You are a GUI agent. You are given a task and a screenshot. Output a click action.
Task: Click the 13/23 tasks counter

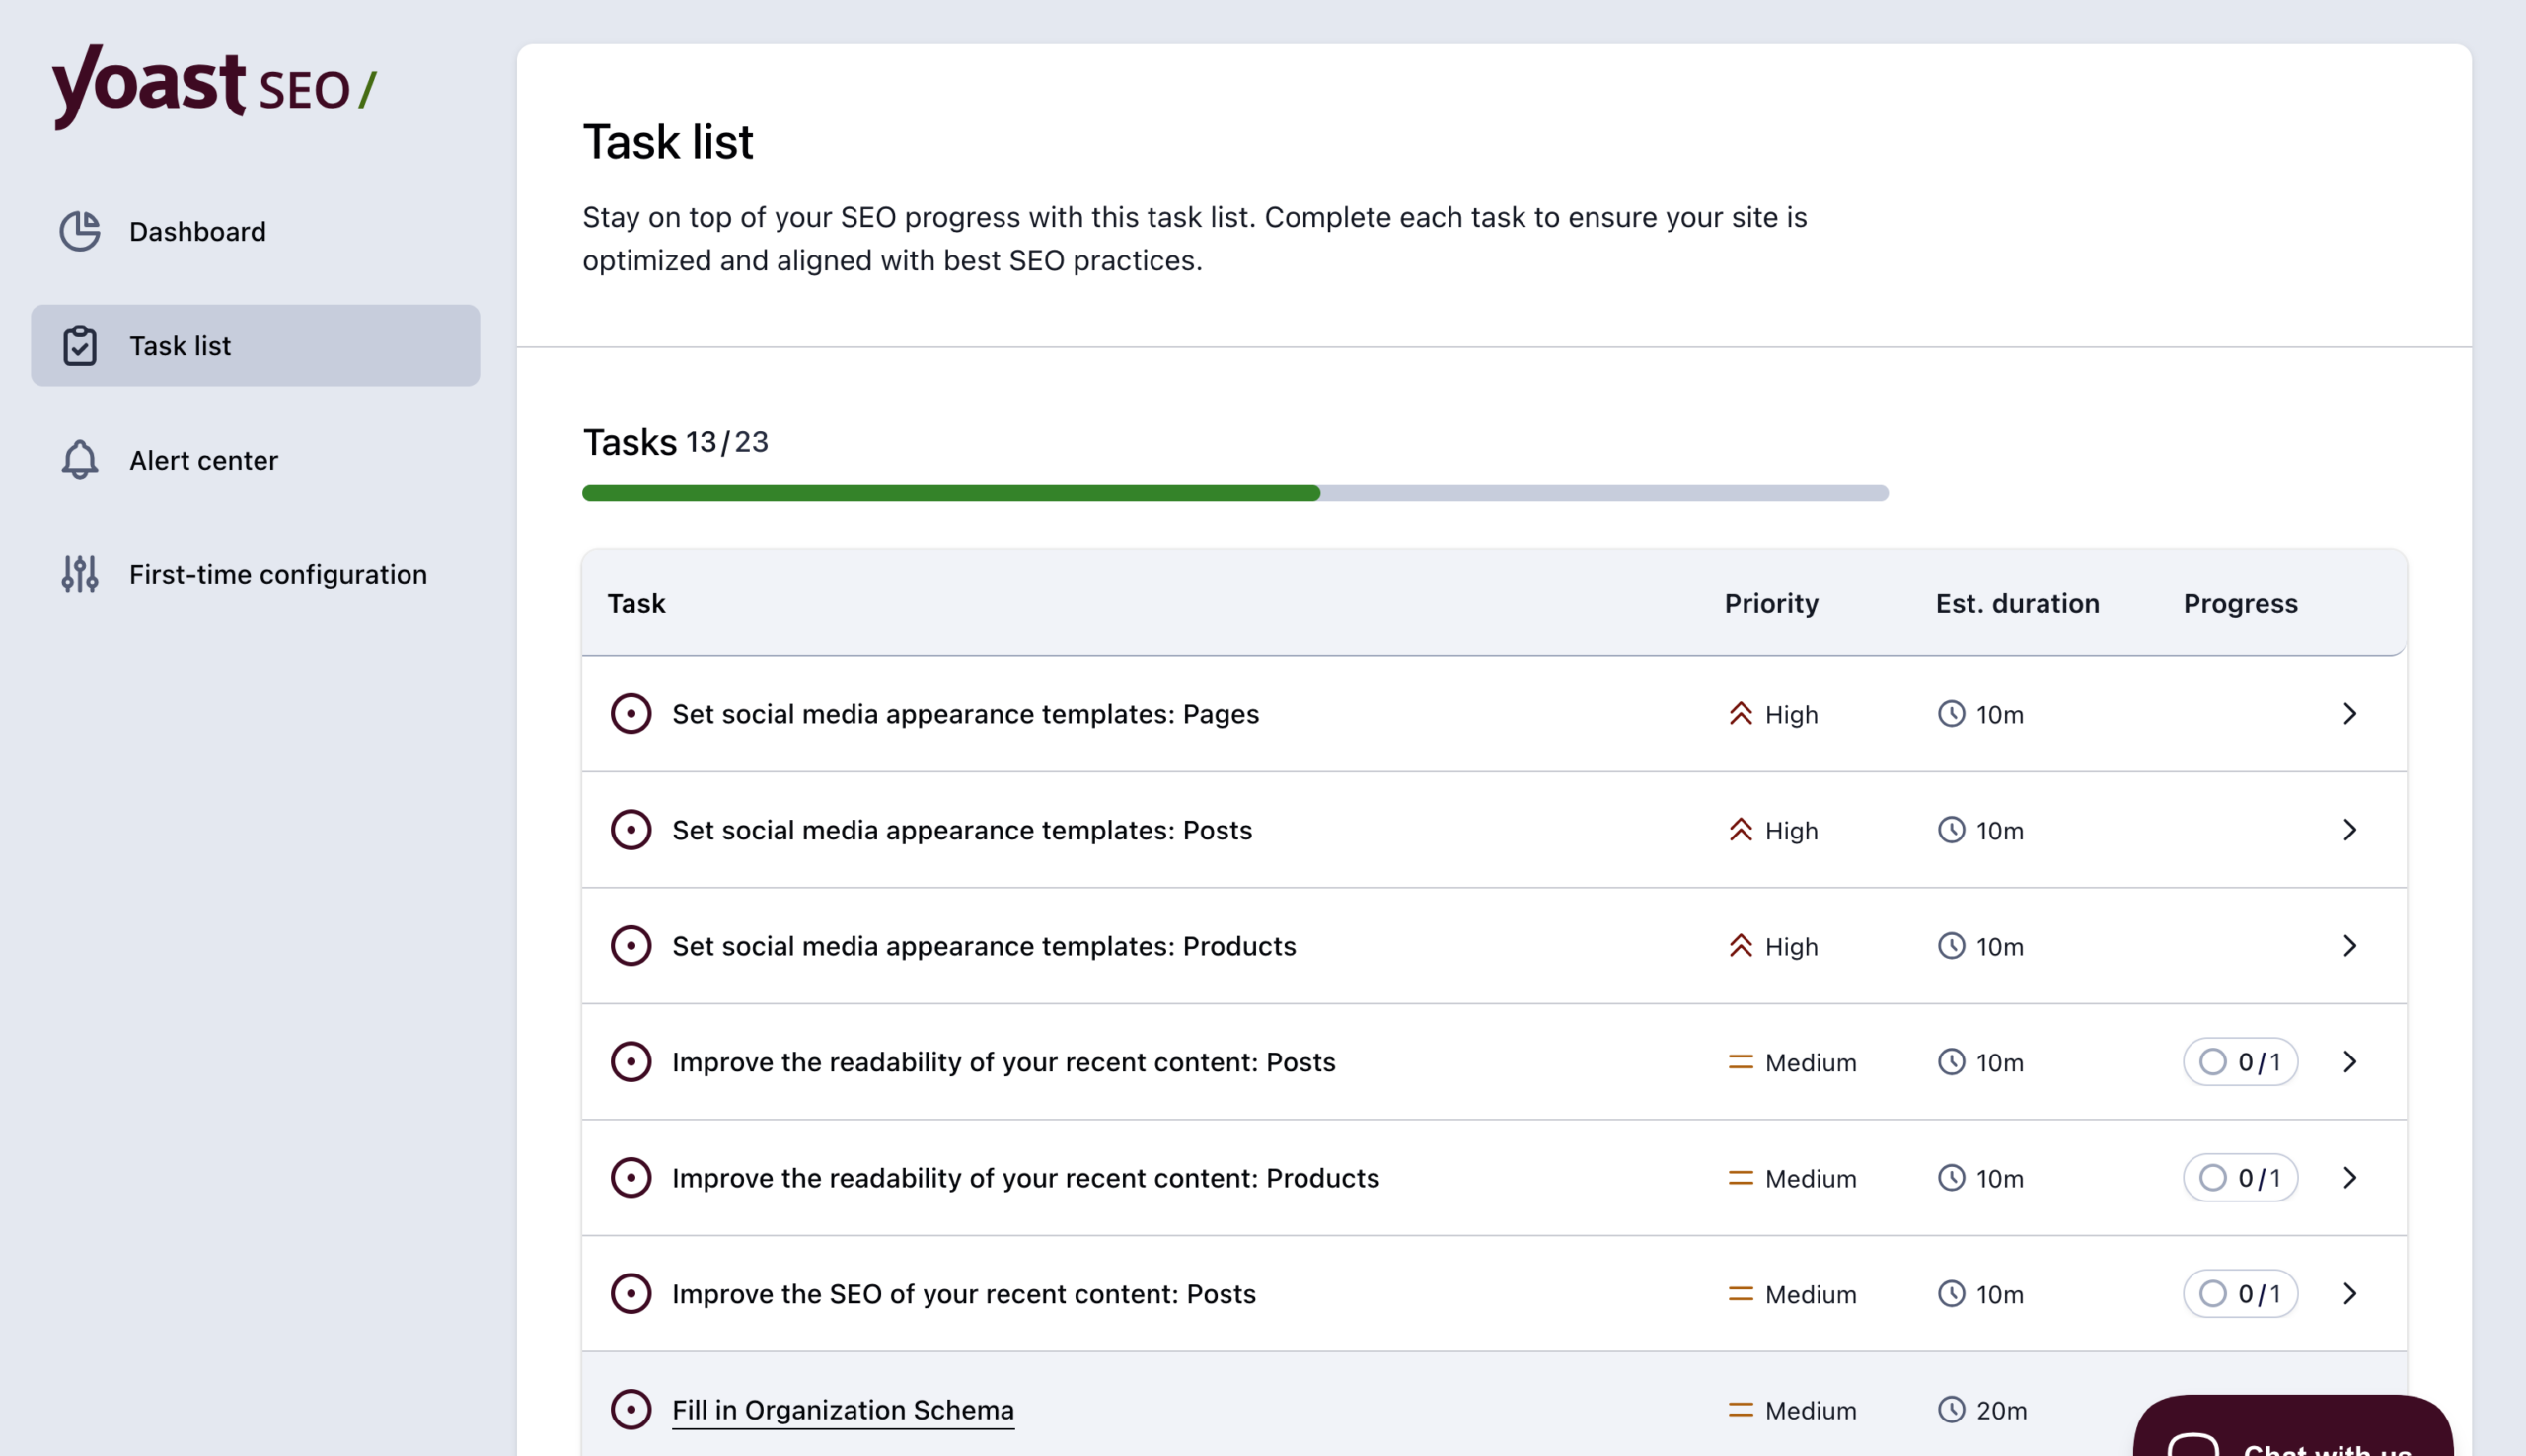click(x=727, y=442)
